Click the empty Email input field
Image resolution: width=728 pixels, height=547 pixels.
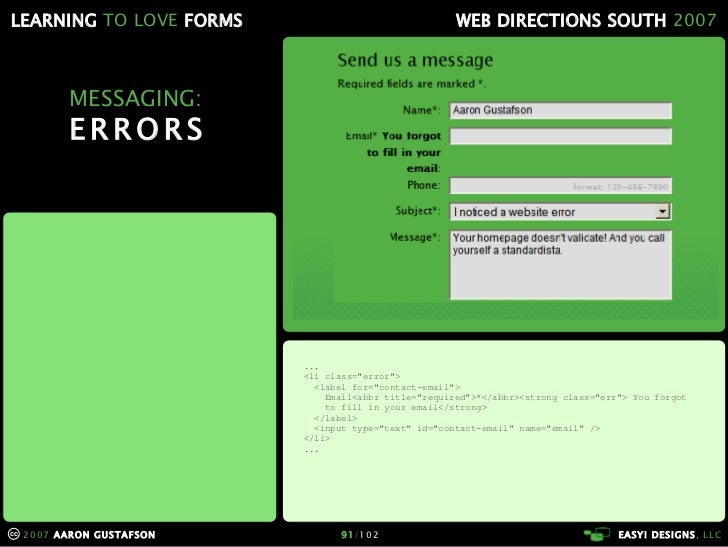point(560,136)
